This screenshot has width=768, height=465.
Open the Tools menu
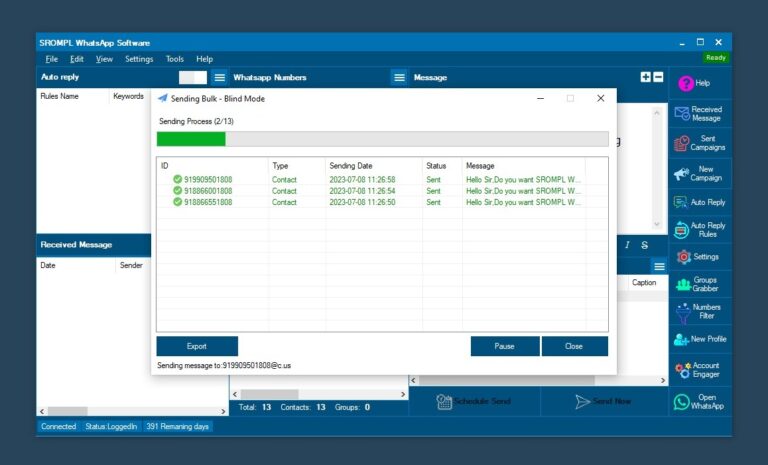175,59
